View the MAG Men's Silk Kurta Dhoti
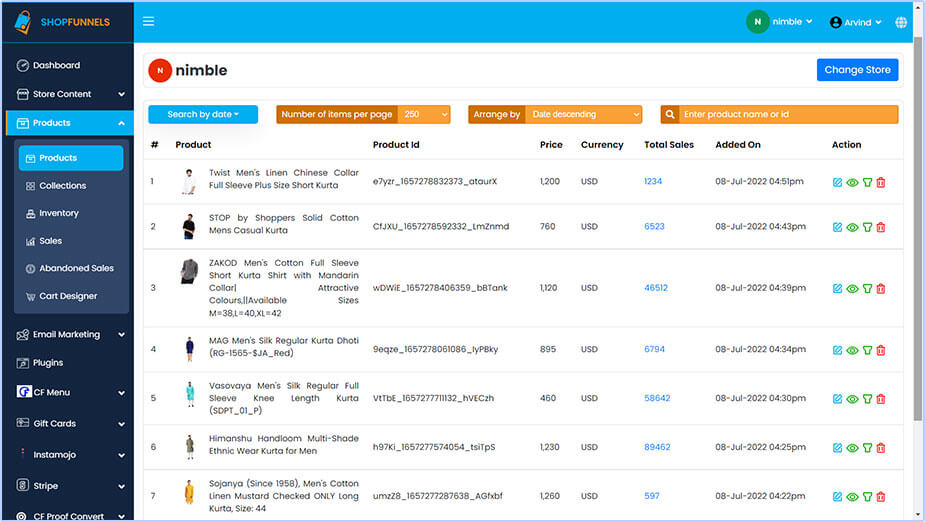925x522 pixels. pos(852,350)
